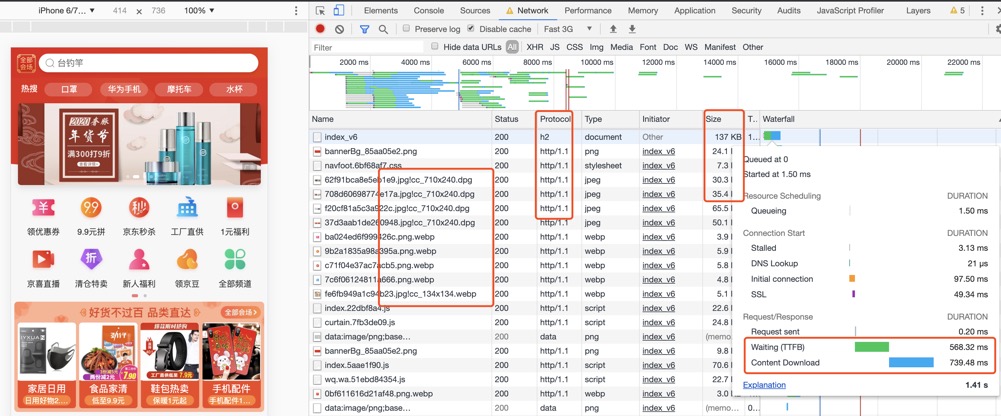Screen dimensions: 1001x416
Task: Toggle device toolbar icon in DevTools
Action: [x=339, y=10]
